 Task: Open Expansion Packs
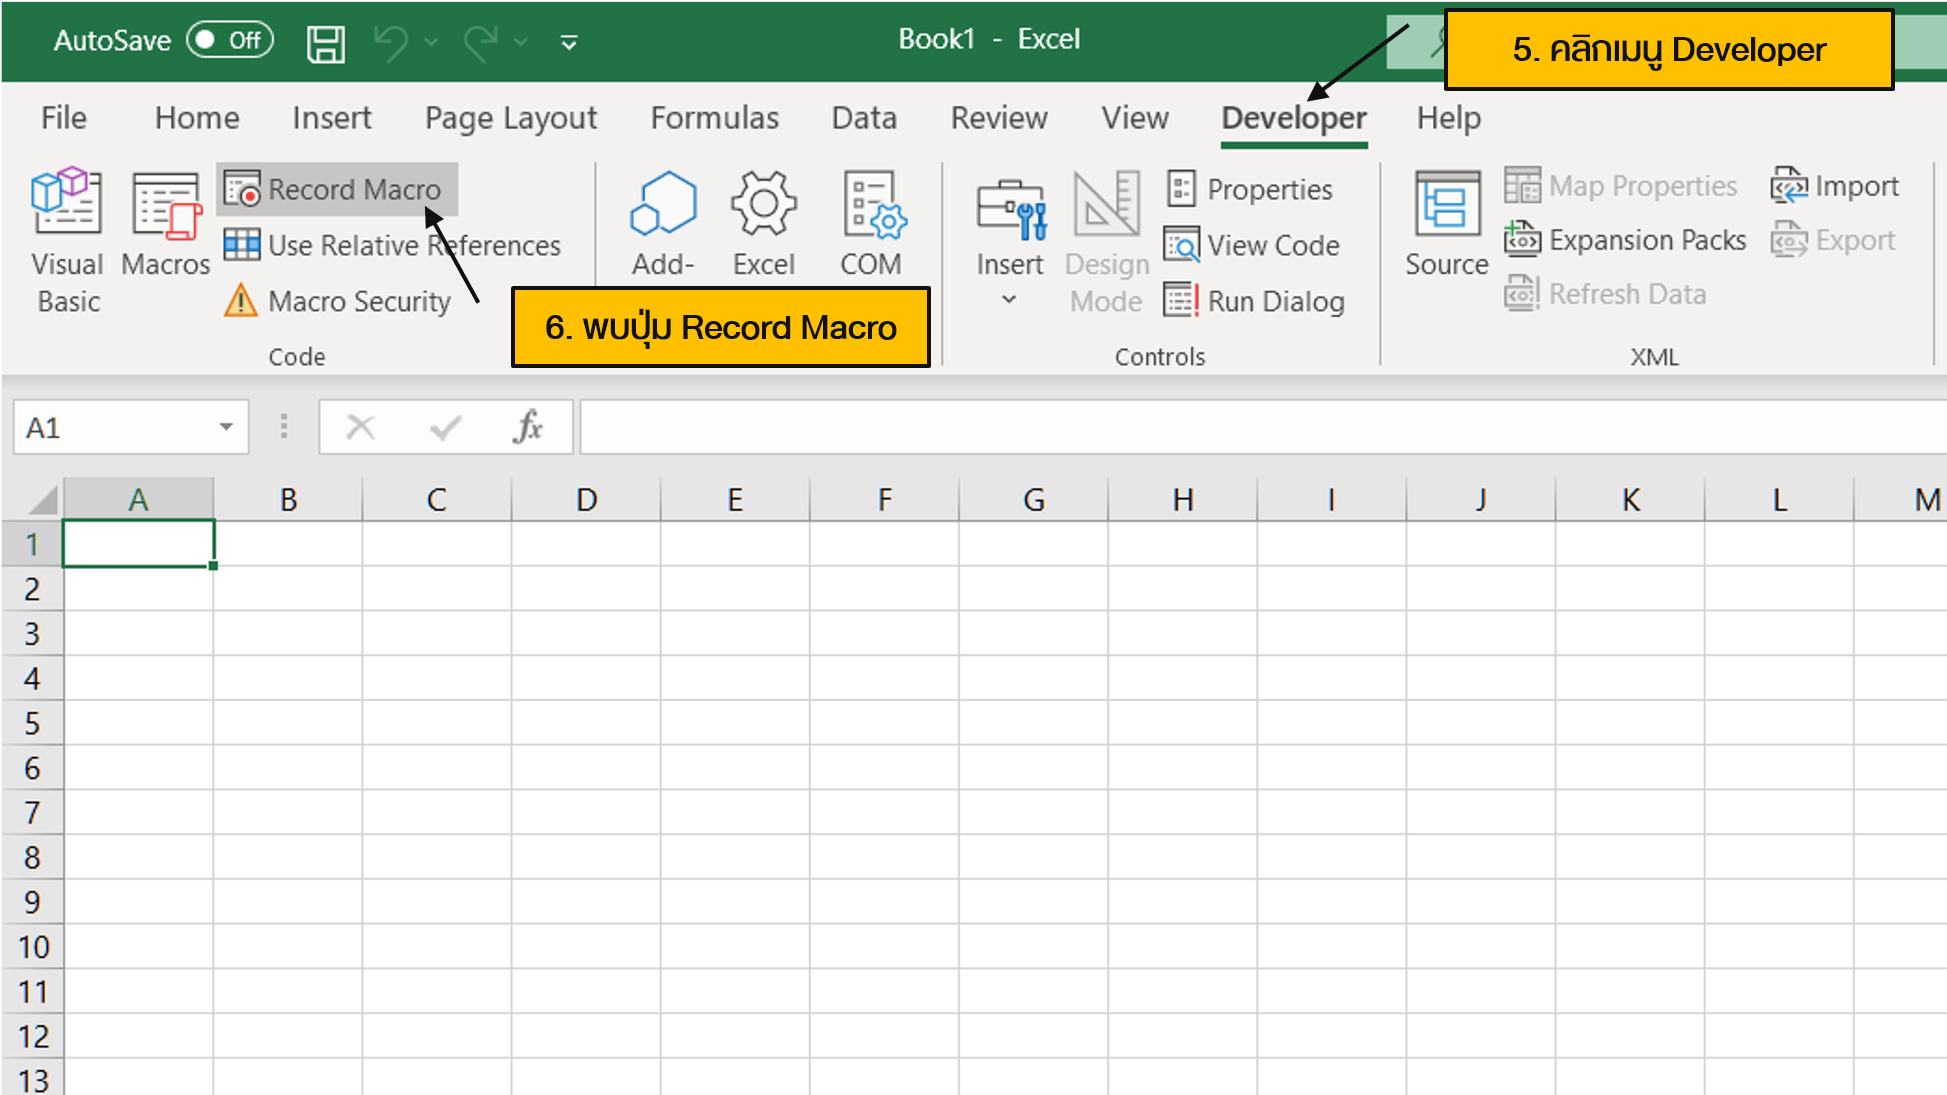(1626, 240)
